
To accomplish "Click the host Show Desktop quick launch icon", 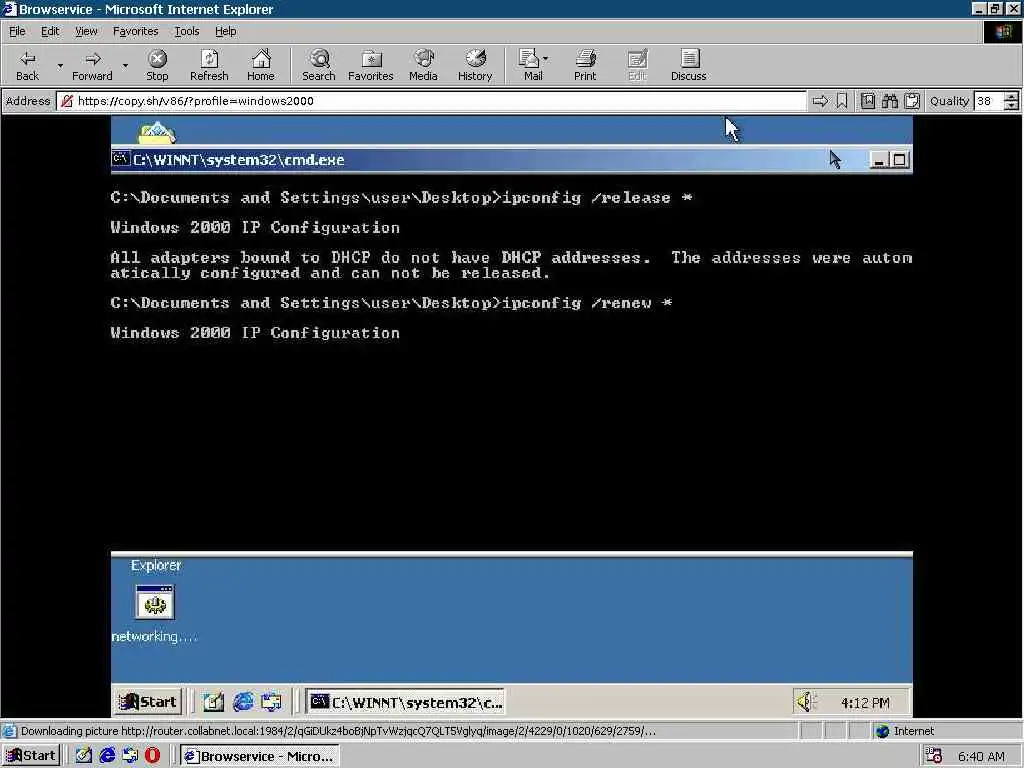I will tap(84, 756).
